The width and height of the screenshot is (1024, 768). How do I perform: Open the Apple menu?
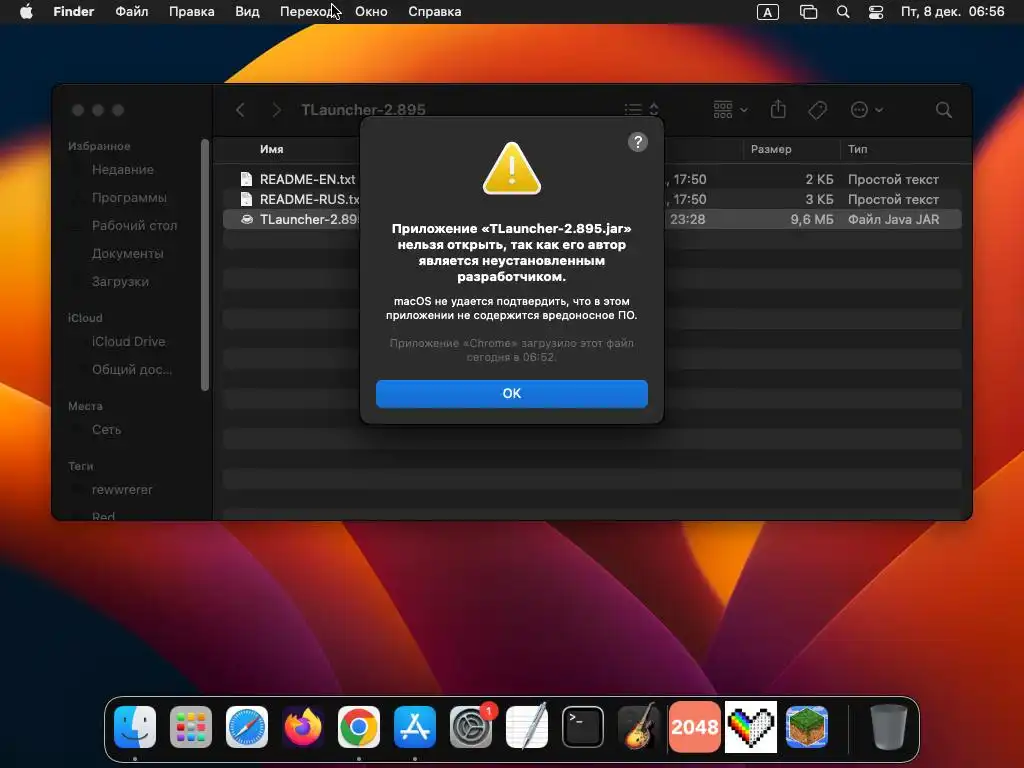point(26,12)
